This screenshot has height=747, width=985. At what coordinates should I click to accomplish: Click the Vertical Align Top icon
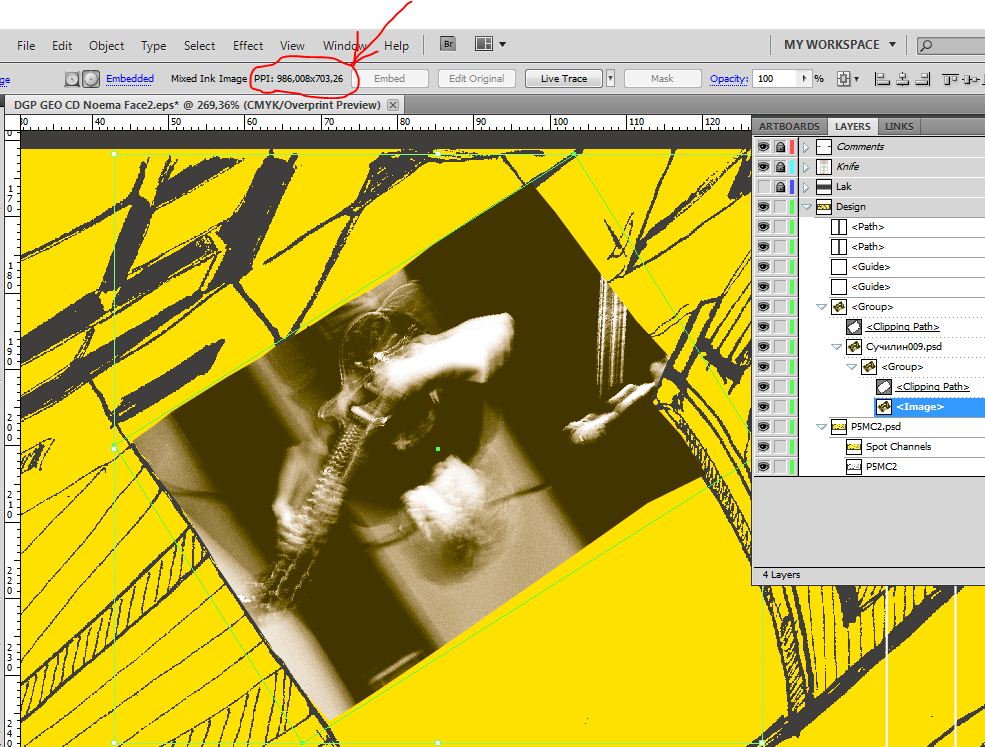(x=950, y=79)
